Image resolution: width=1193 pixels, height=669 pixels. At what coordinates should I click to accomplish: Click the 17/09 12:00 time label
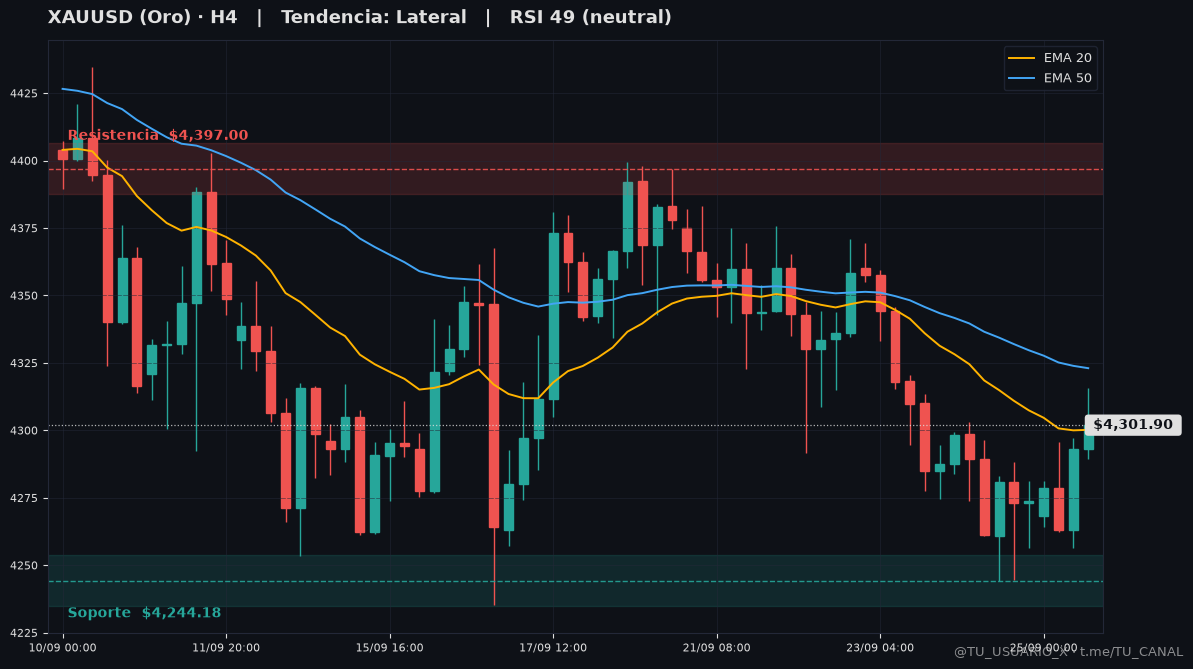[x=553, y=648]
